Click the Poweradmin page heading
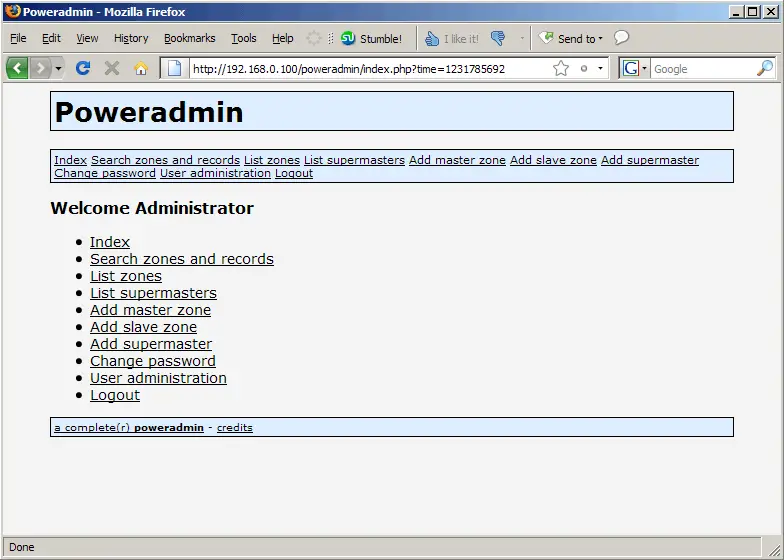This screenshot has height=560, width=784. 149,112
